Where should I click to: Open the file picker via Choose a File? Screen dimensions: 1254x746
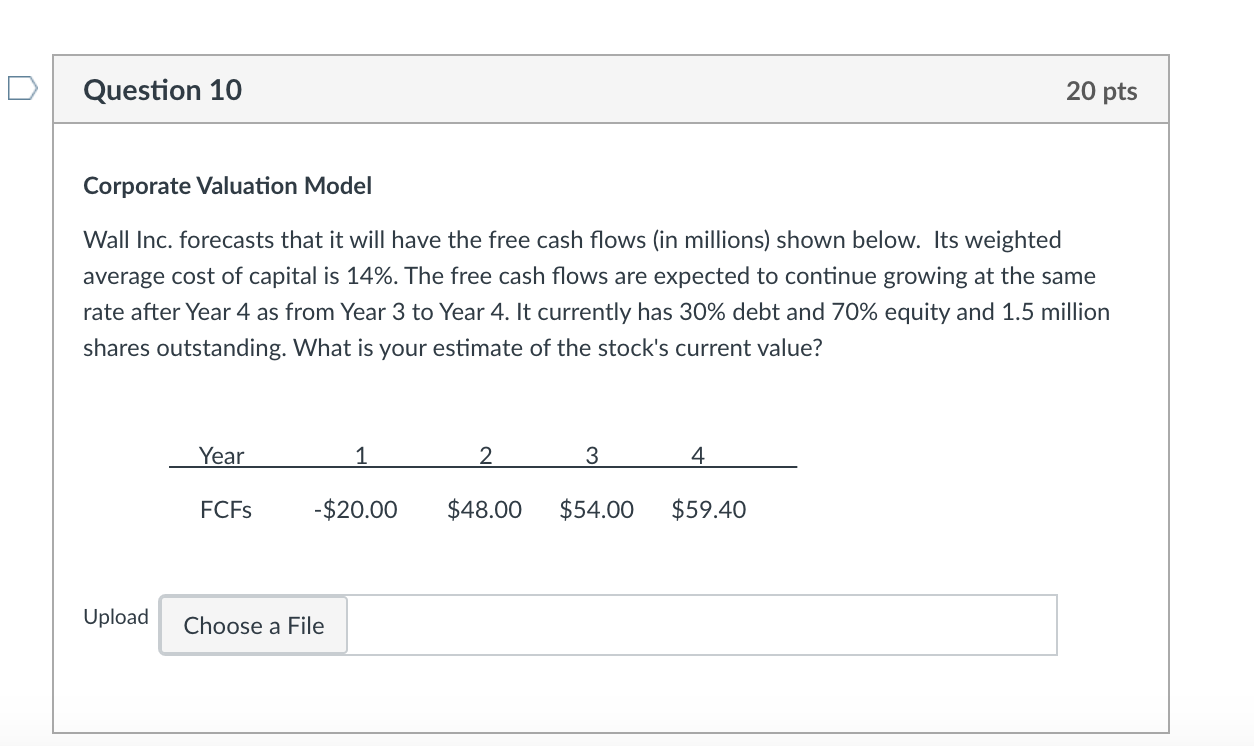click(x=252, y=625)
